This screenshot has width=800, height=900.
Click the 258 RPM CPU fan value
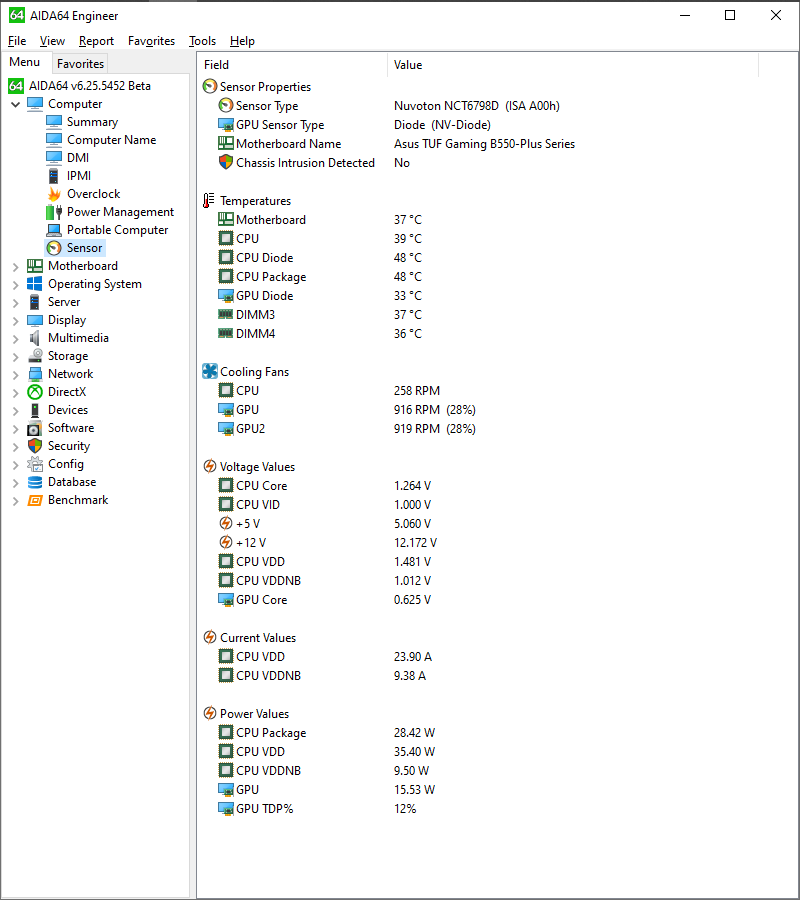417,390
